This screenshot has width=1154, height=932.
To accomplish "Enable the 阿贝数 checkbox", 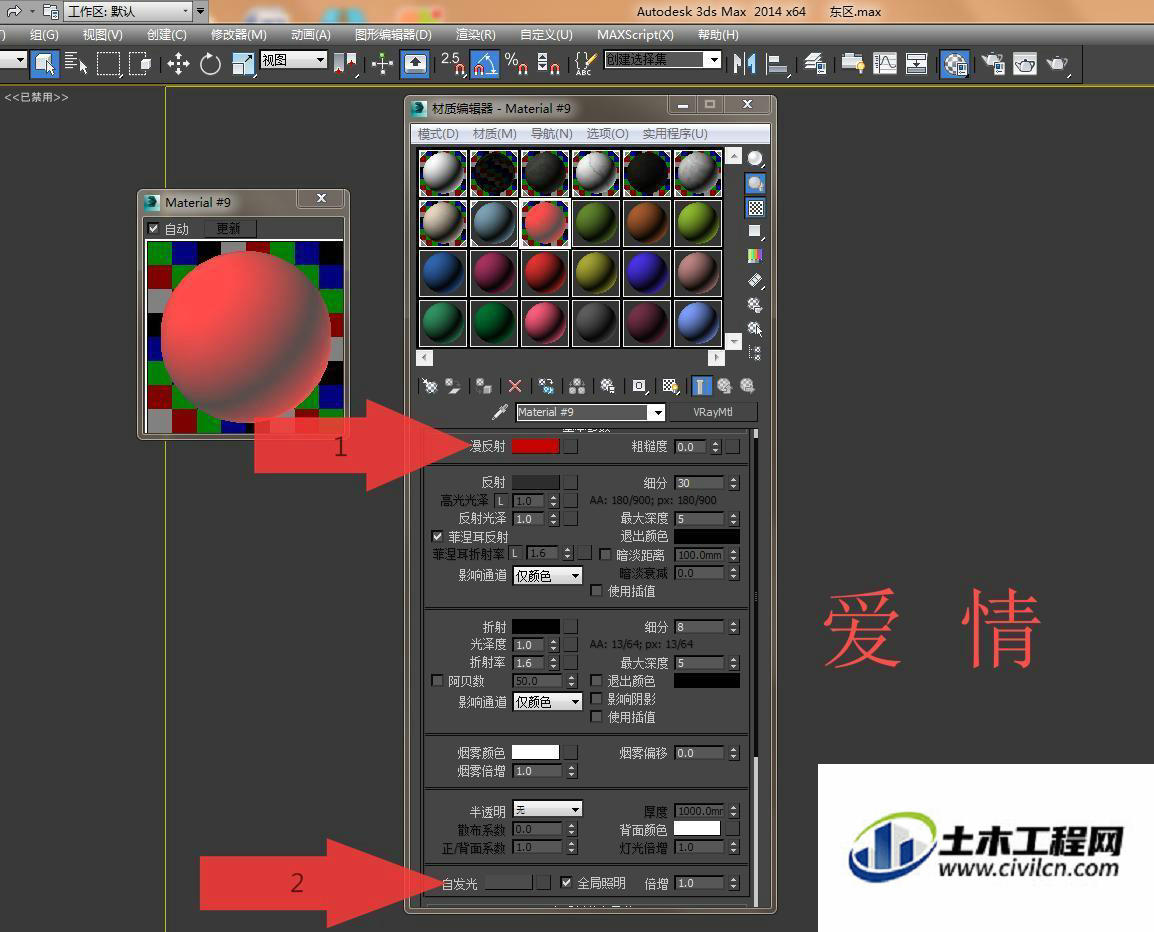I will pos(437,681).
